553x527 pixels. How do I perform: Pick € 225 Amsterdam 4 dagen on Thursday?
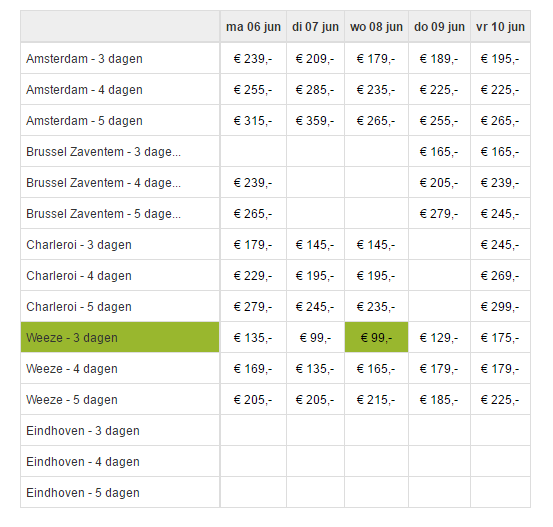click(x=439, y=90)
